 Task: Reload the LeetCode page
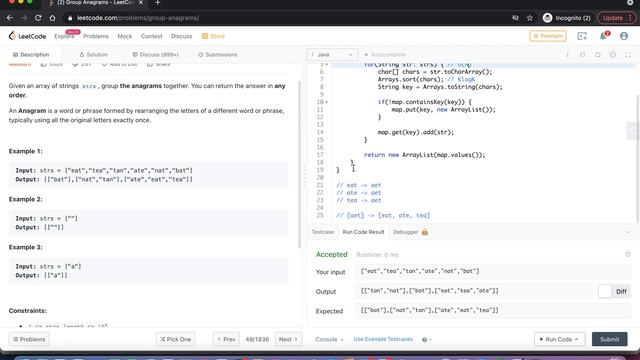pyautogui.click(x=38, y=18)
